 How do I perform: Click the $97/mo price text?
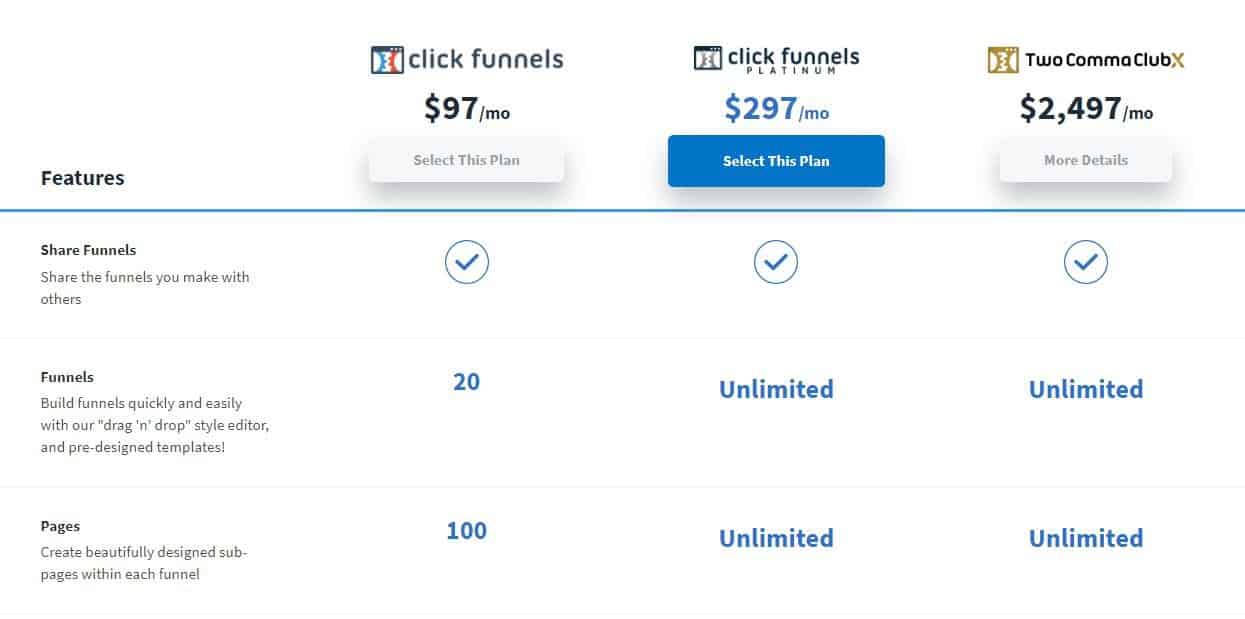click(467, 108)
